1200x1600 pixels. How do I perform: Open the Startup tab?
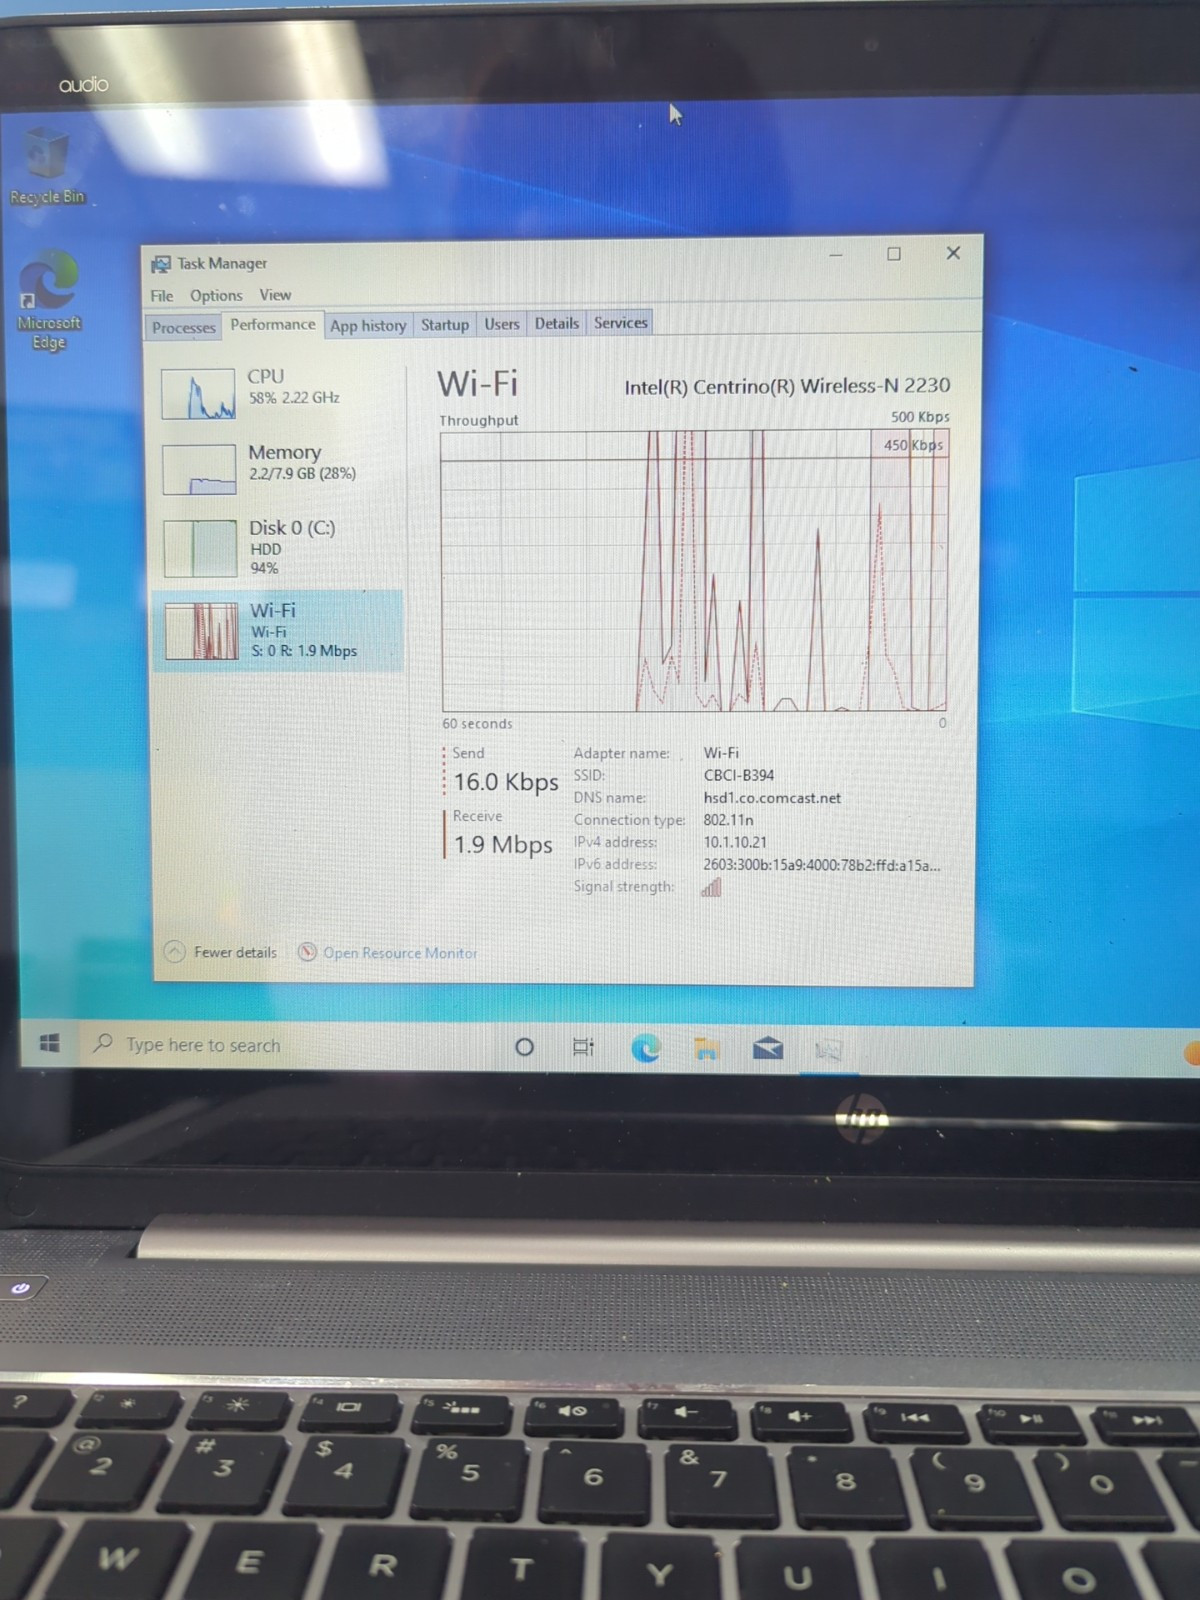click(x=445, y=324)
